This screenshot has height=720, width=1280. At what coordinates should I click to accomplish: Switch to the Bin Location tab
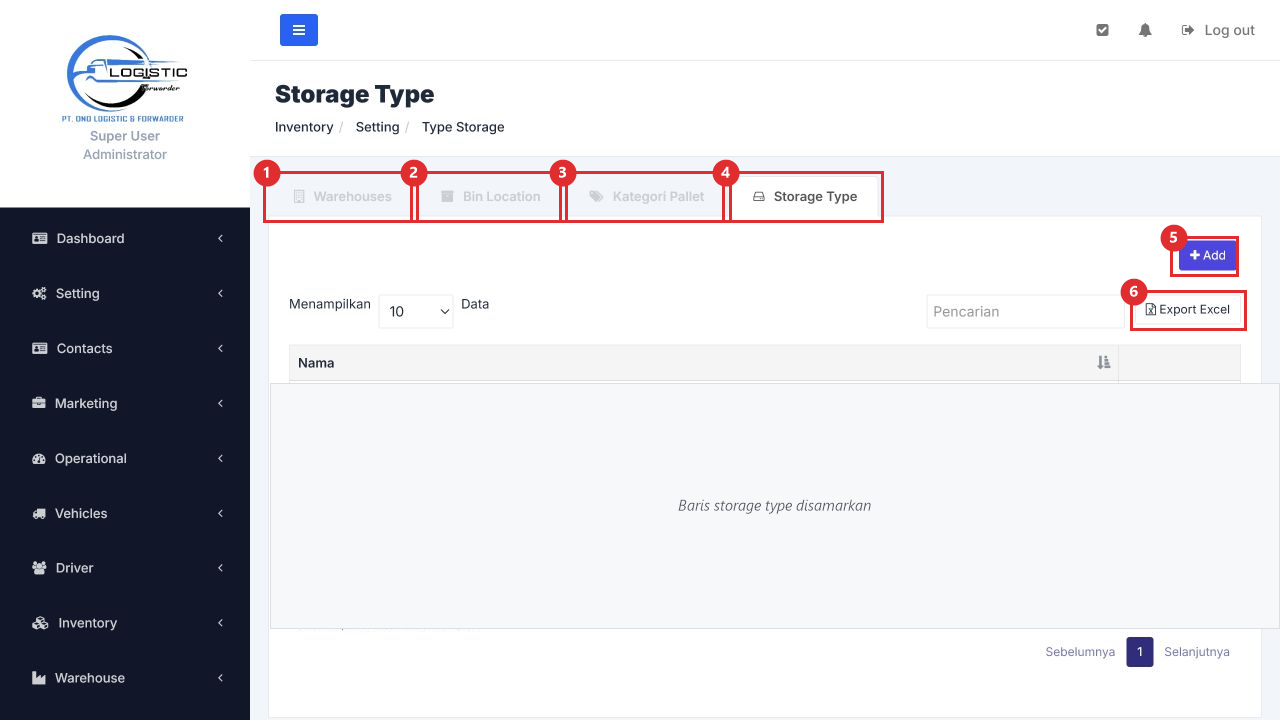pyautogui.click(x=489, y=196)
